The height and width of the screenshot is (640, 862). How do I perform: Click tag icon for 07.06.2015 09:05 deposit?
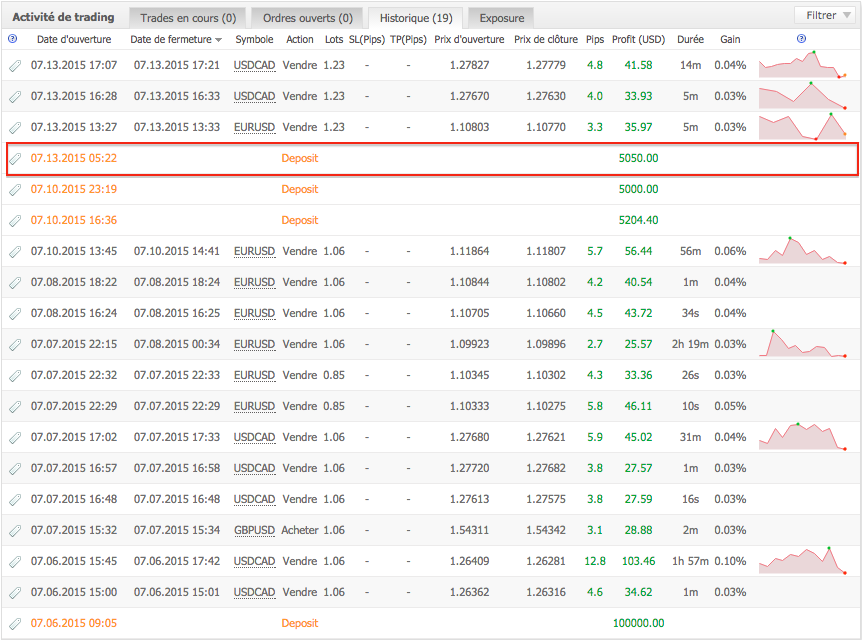click(x=15, y=624)
